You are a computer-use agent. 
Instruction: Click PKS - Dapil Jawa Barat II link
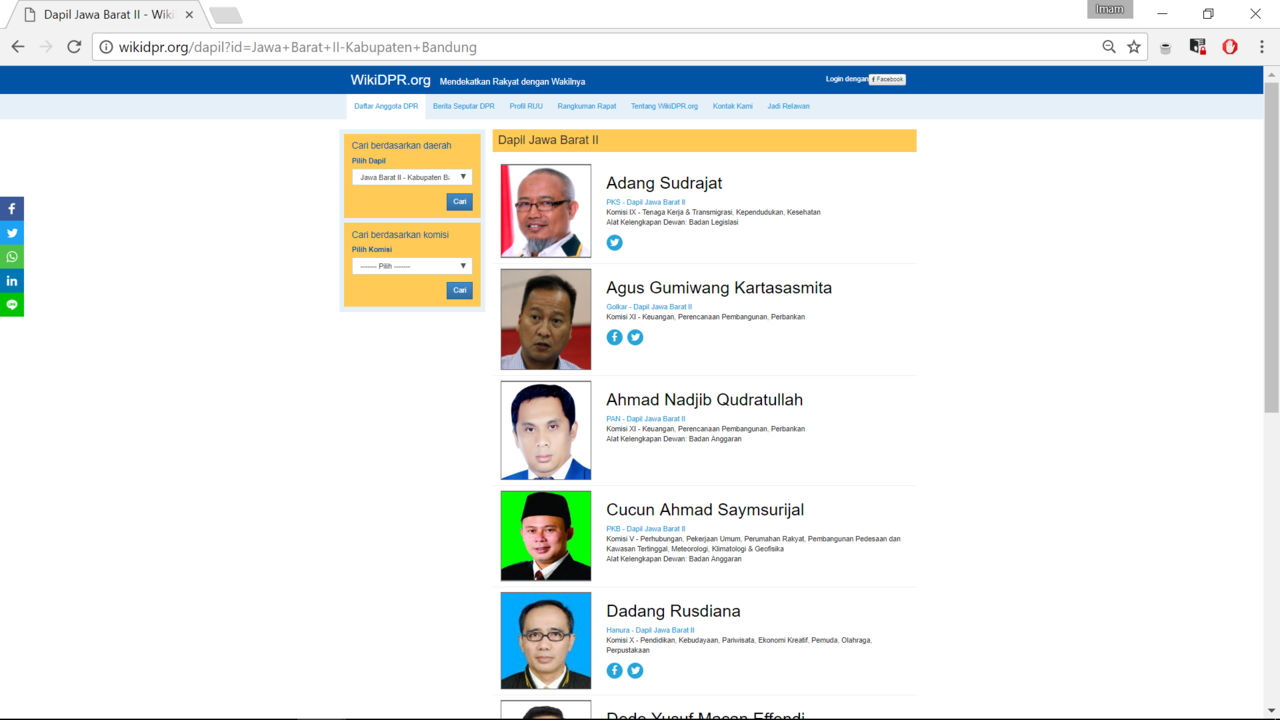[646, 202]
